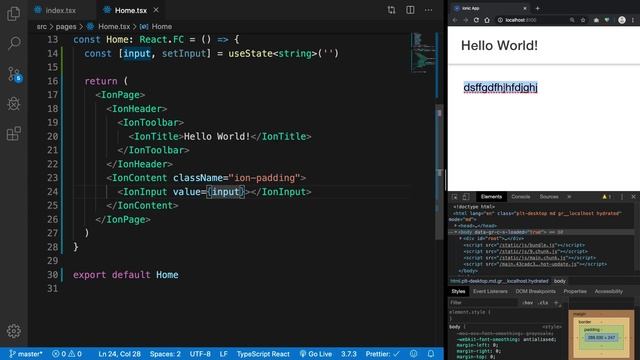The width and height of the screenshot is (640, 360).
Task: Click the editor vertical scrollbar
Action: 439,171
